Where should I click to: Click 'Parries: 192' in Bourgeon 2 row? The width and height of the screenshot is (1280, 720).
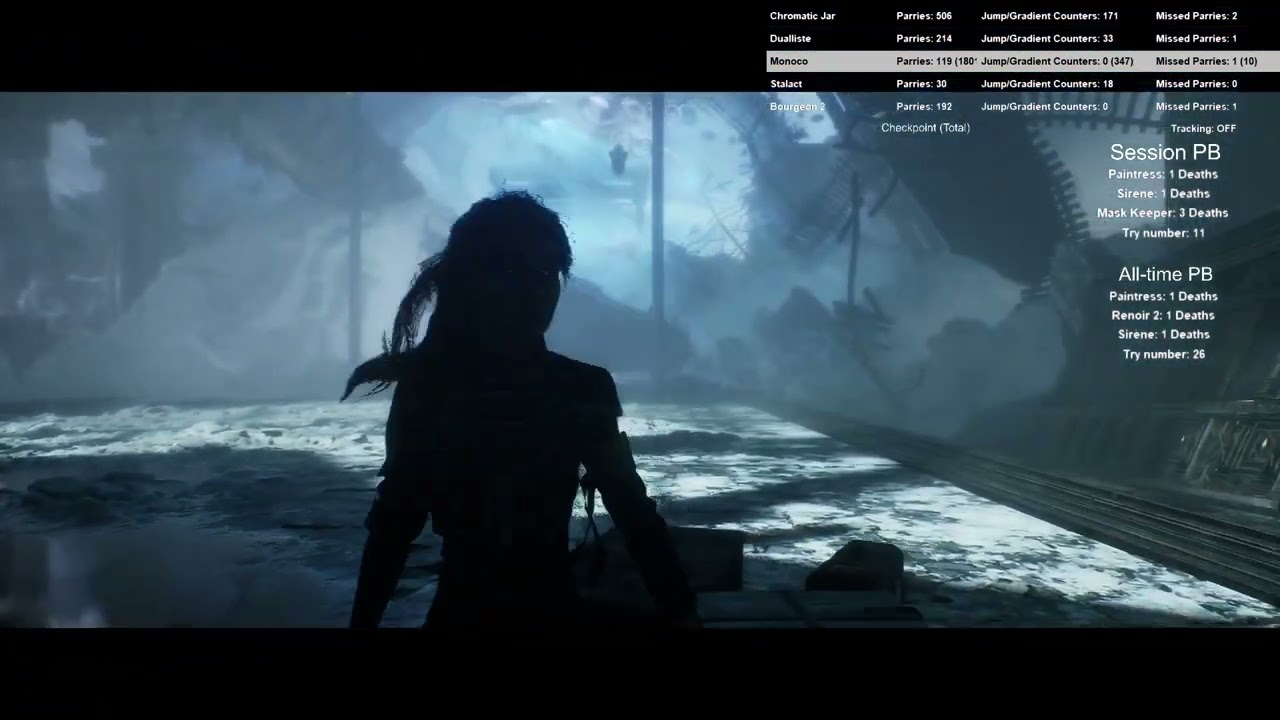(924, 107)
